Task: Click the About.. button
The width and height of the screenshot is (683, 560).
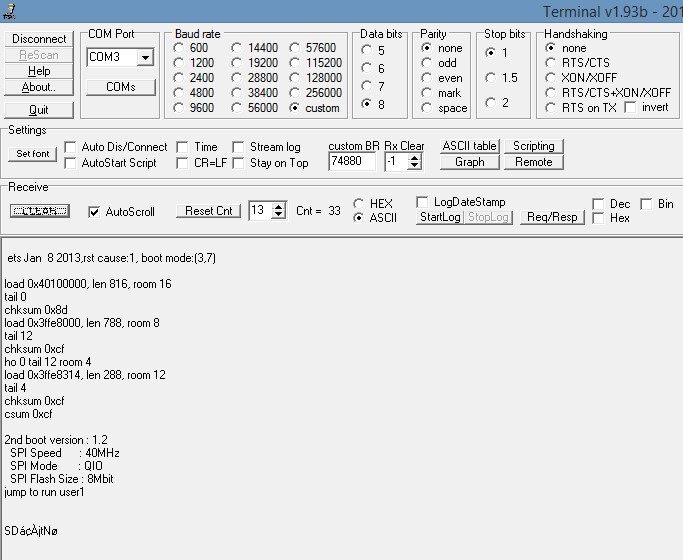Action: point(39,87)
